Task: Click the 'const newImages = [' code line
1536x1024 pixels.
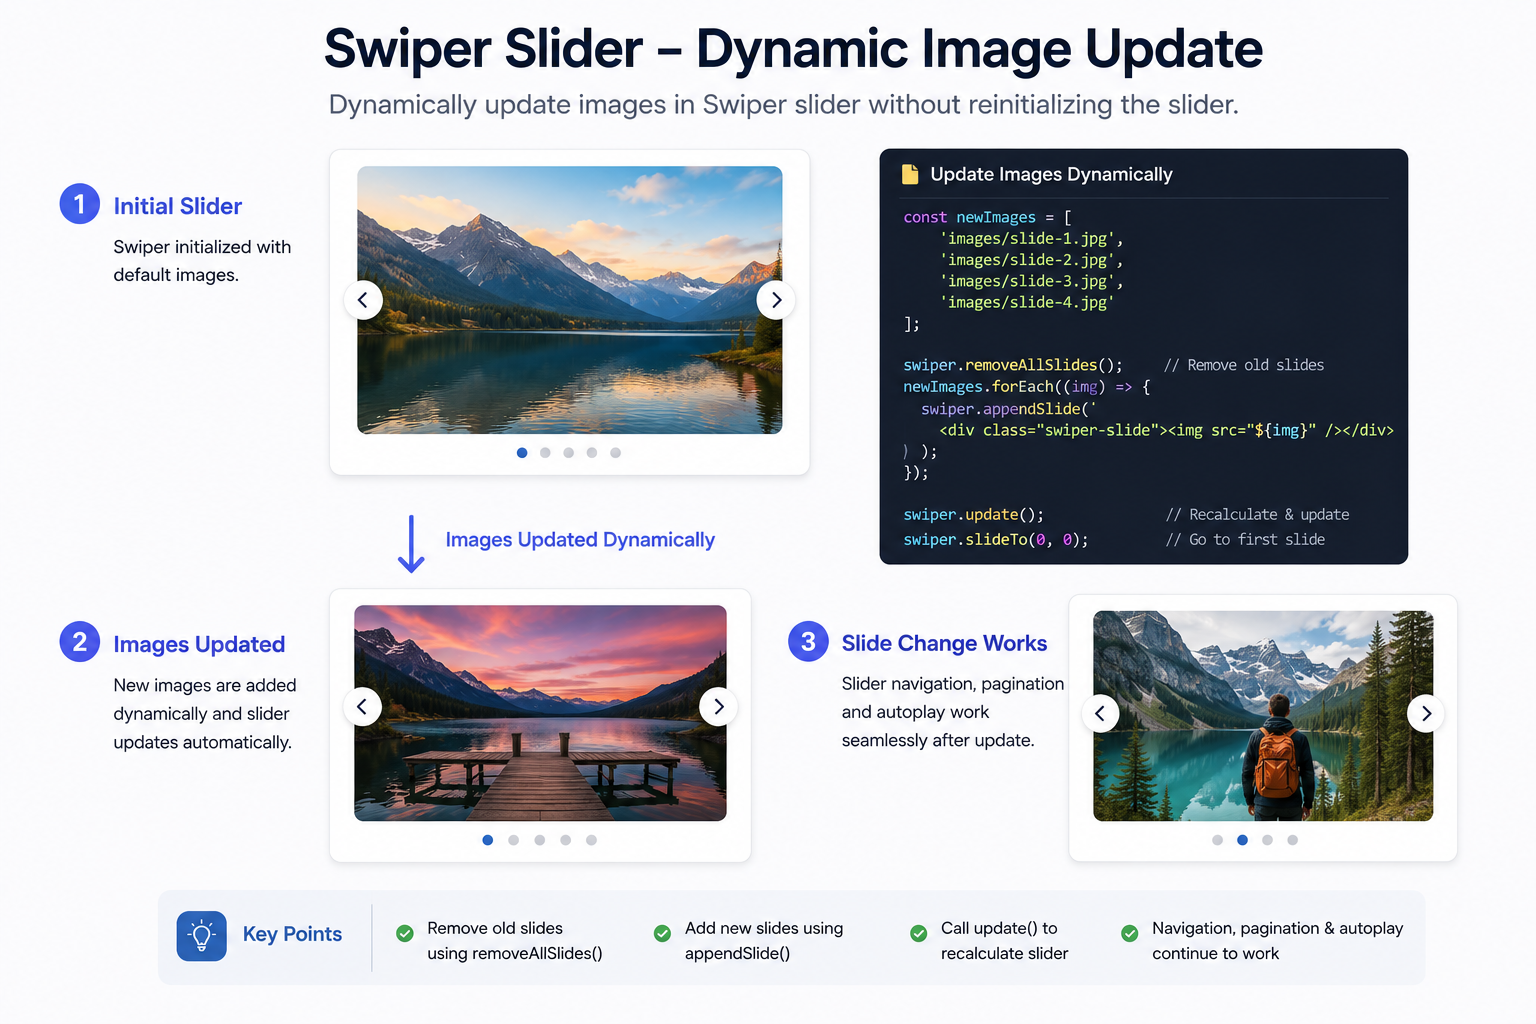Action: pyautogui.click(x=987, y=217)
